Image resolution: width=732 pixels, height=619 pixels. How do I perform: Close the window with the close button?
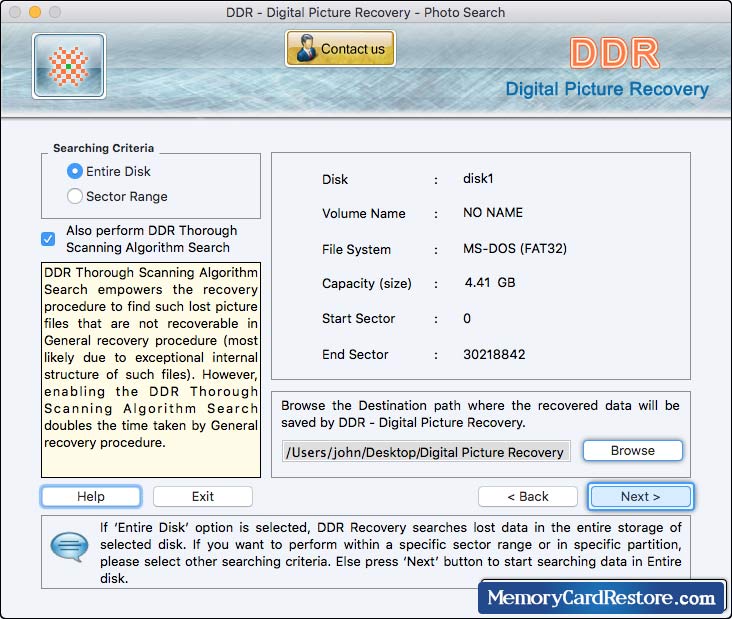click(x=15, y=12)
